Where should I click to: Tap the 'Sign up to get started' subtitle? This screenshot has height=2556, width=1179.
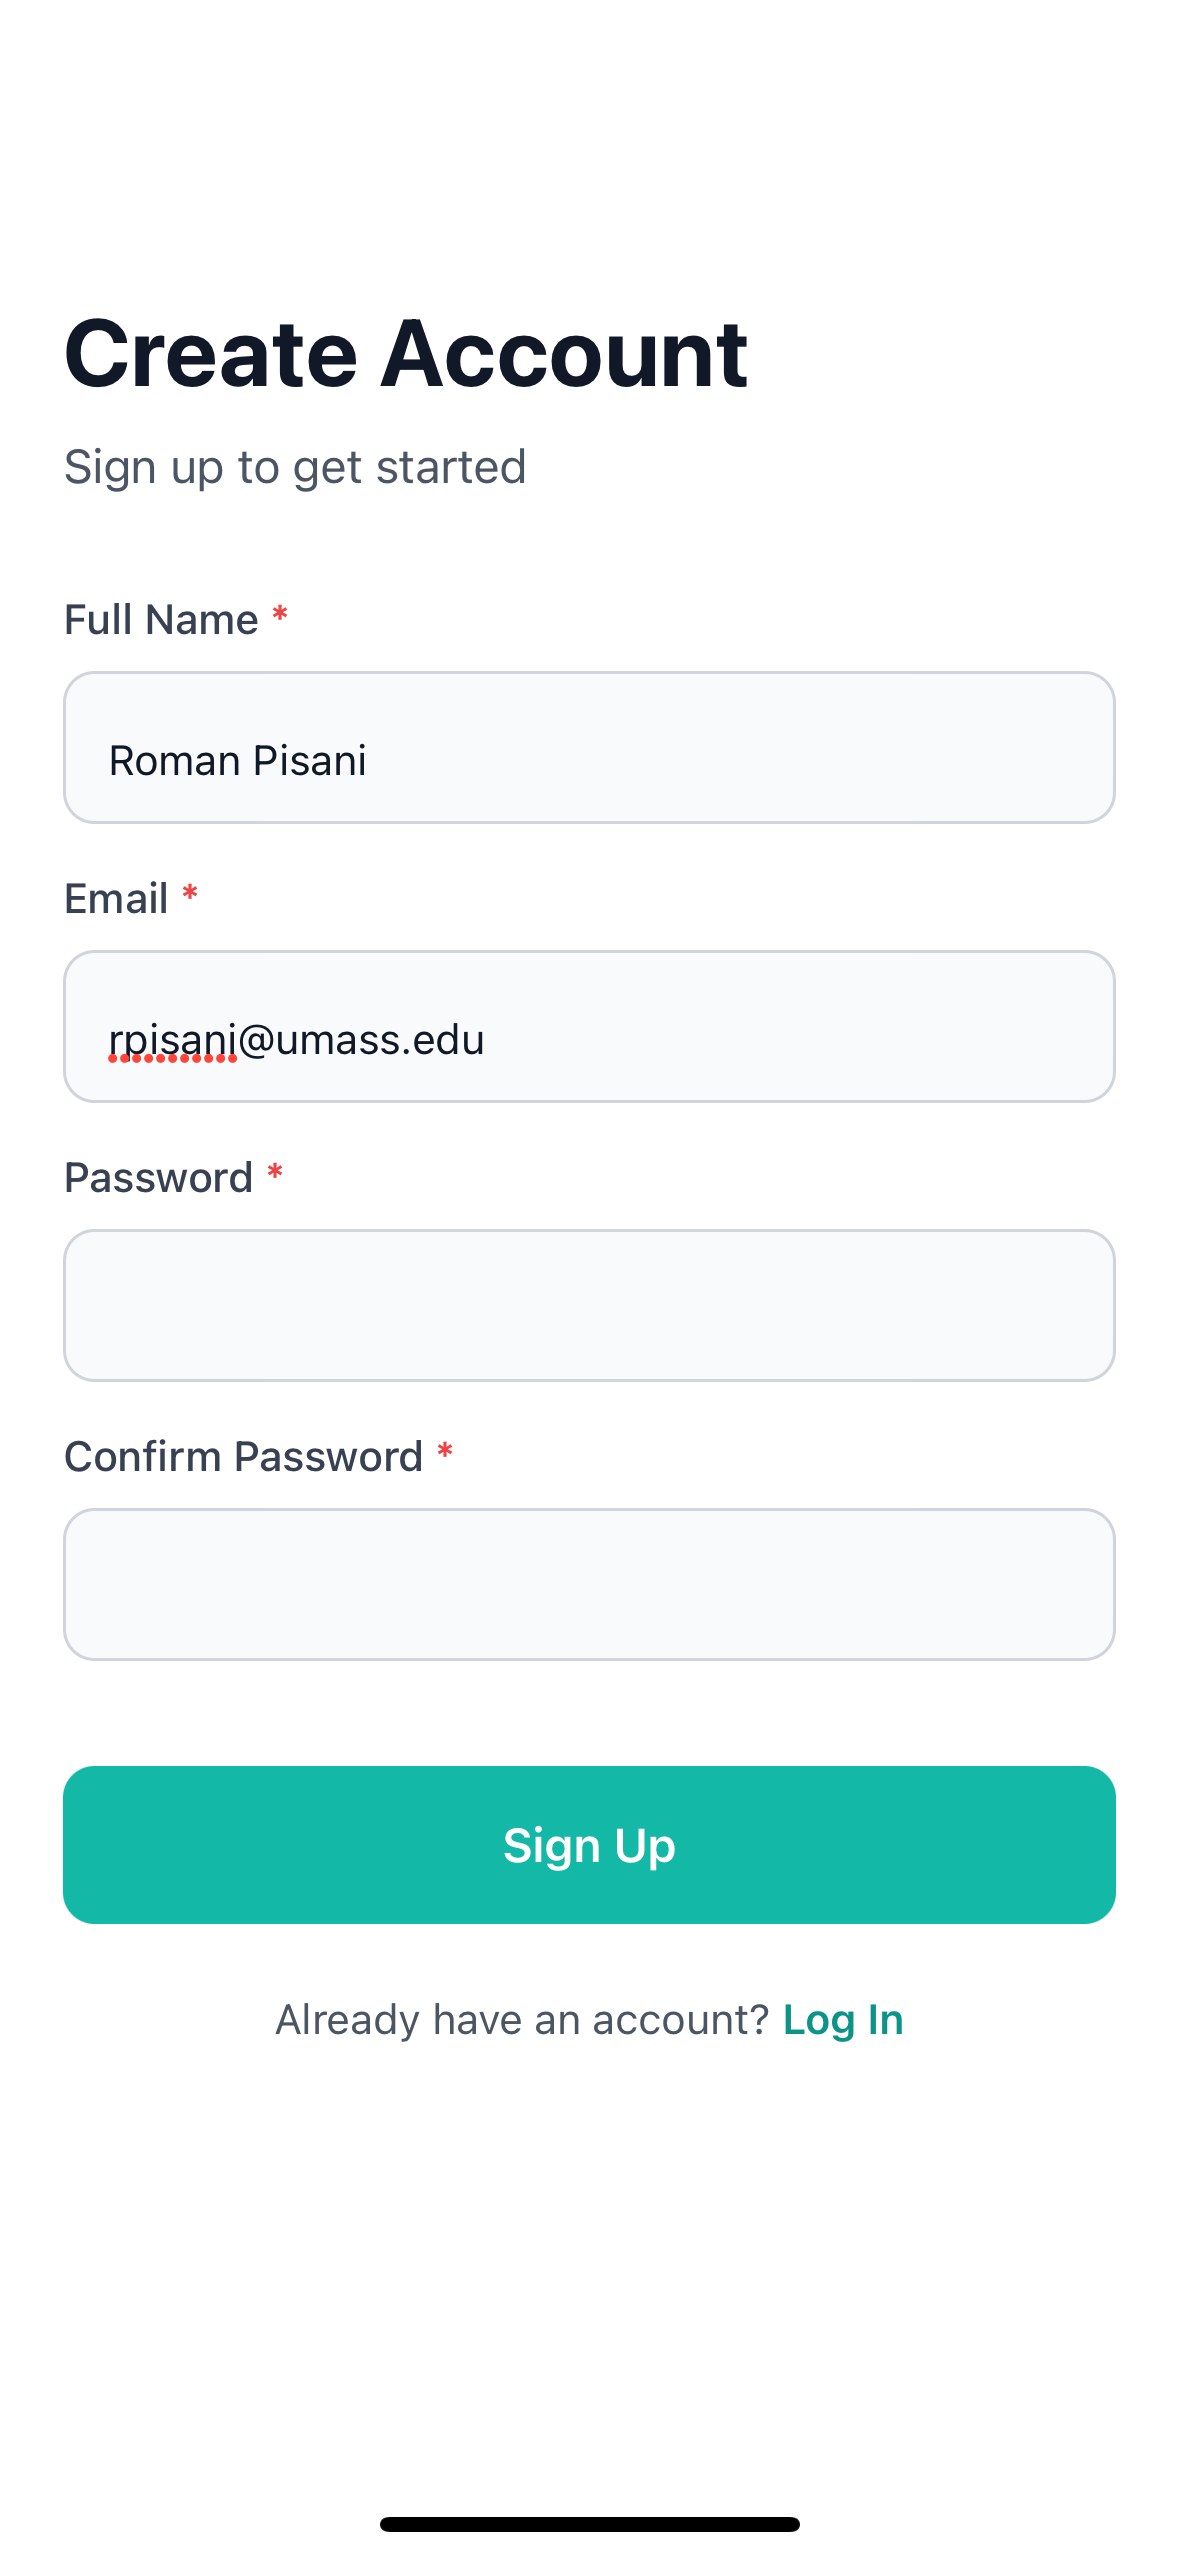click(x=295, y=467)
